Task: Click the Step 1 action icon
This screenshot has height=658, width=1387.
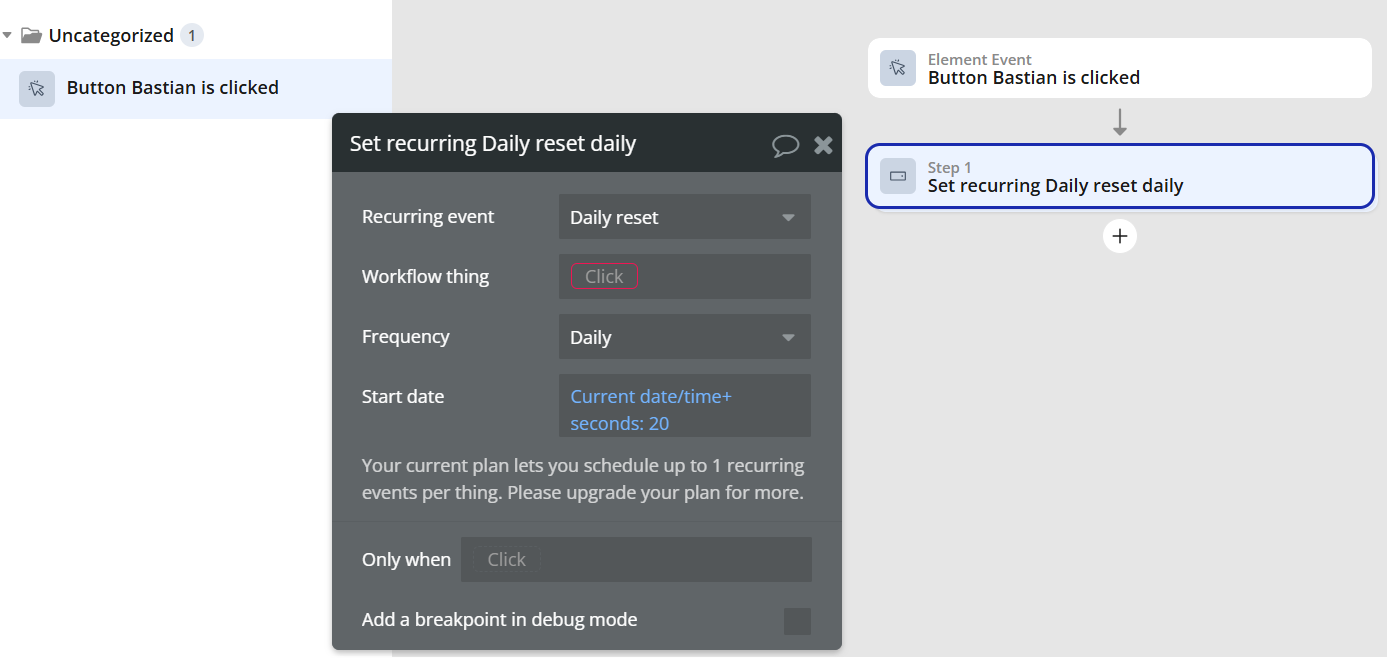Action: coord(898,176)
